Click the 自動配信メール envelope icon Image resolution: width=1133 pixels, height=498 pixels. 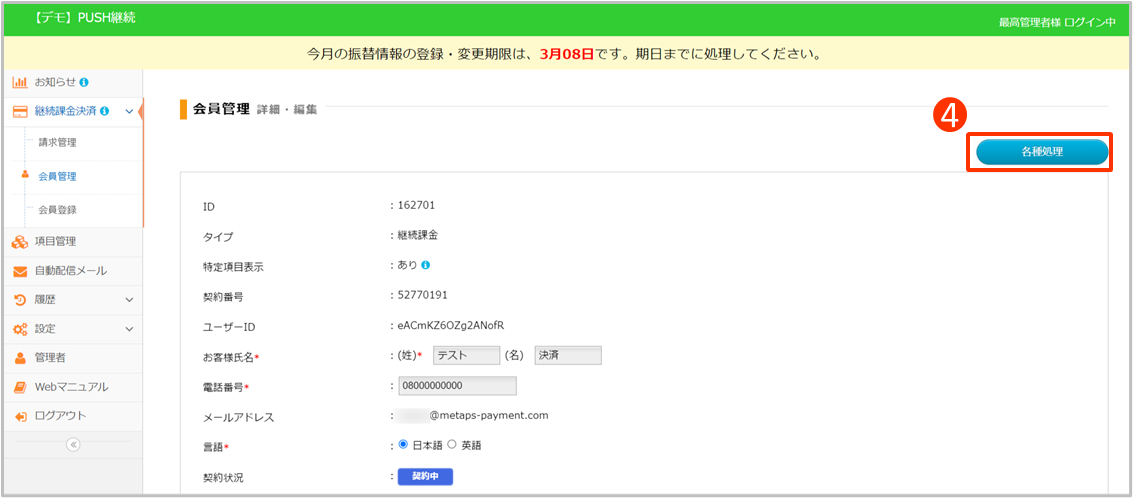pos(20,271)
